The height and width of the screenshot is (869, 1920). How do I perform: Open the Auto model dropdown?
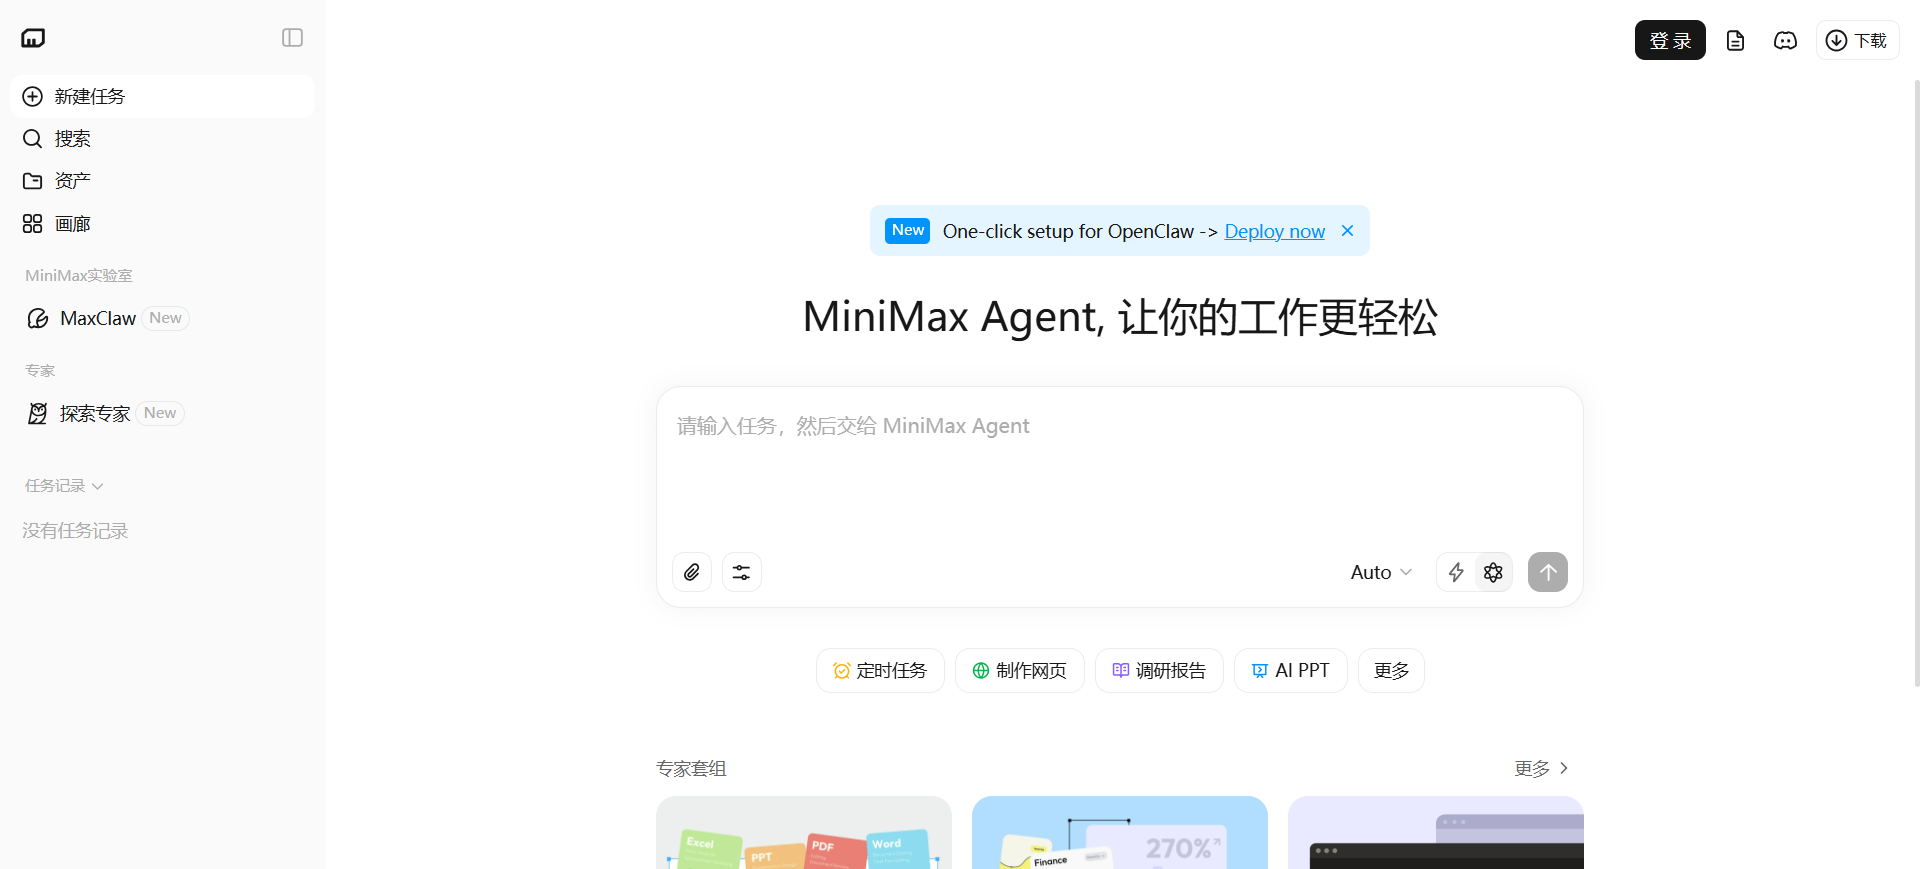pyautogui.click(x=1381, y=572)
